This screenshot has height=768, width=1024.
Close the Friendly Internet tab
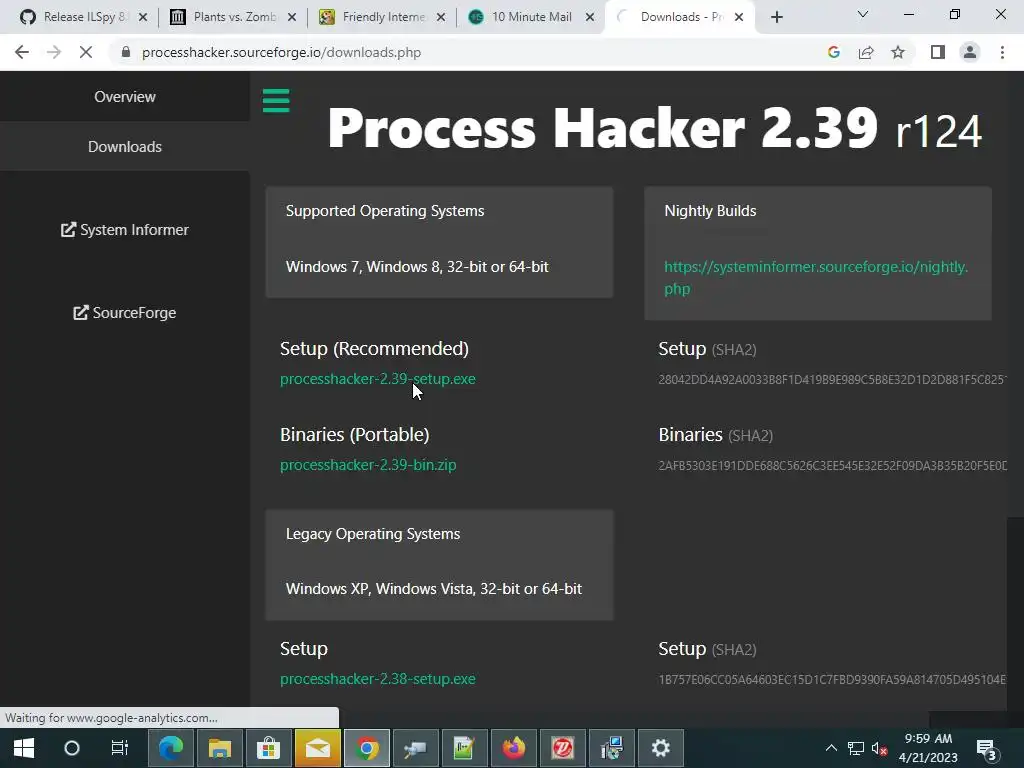point(441,17)
